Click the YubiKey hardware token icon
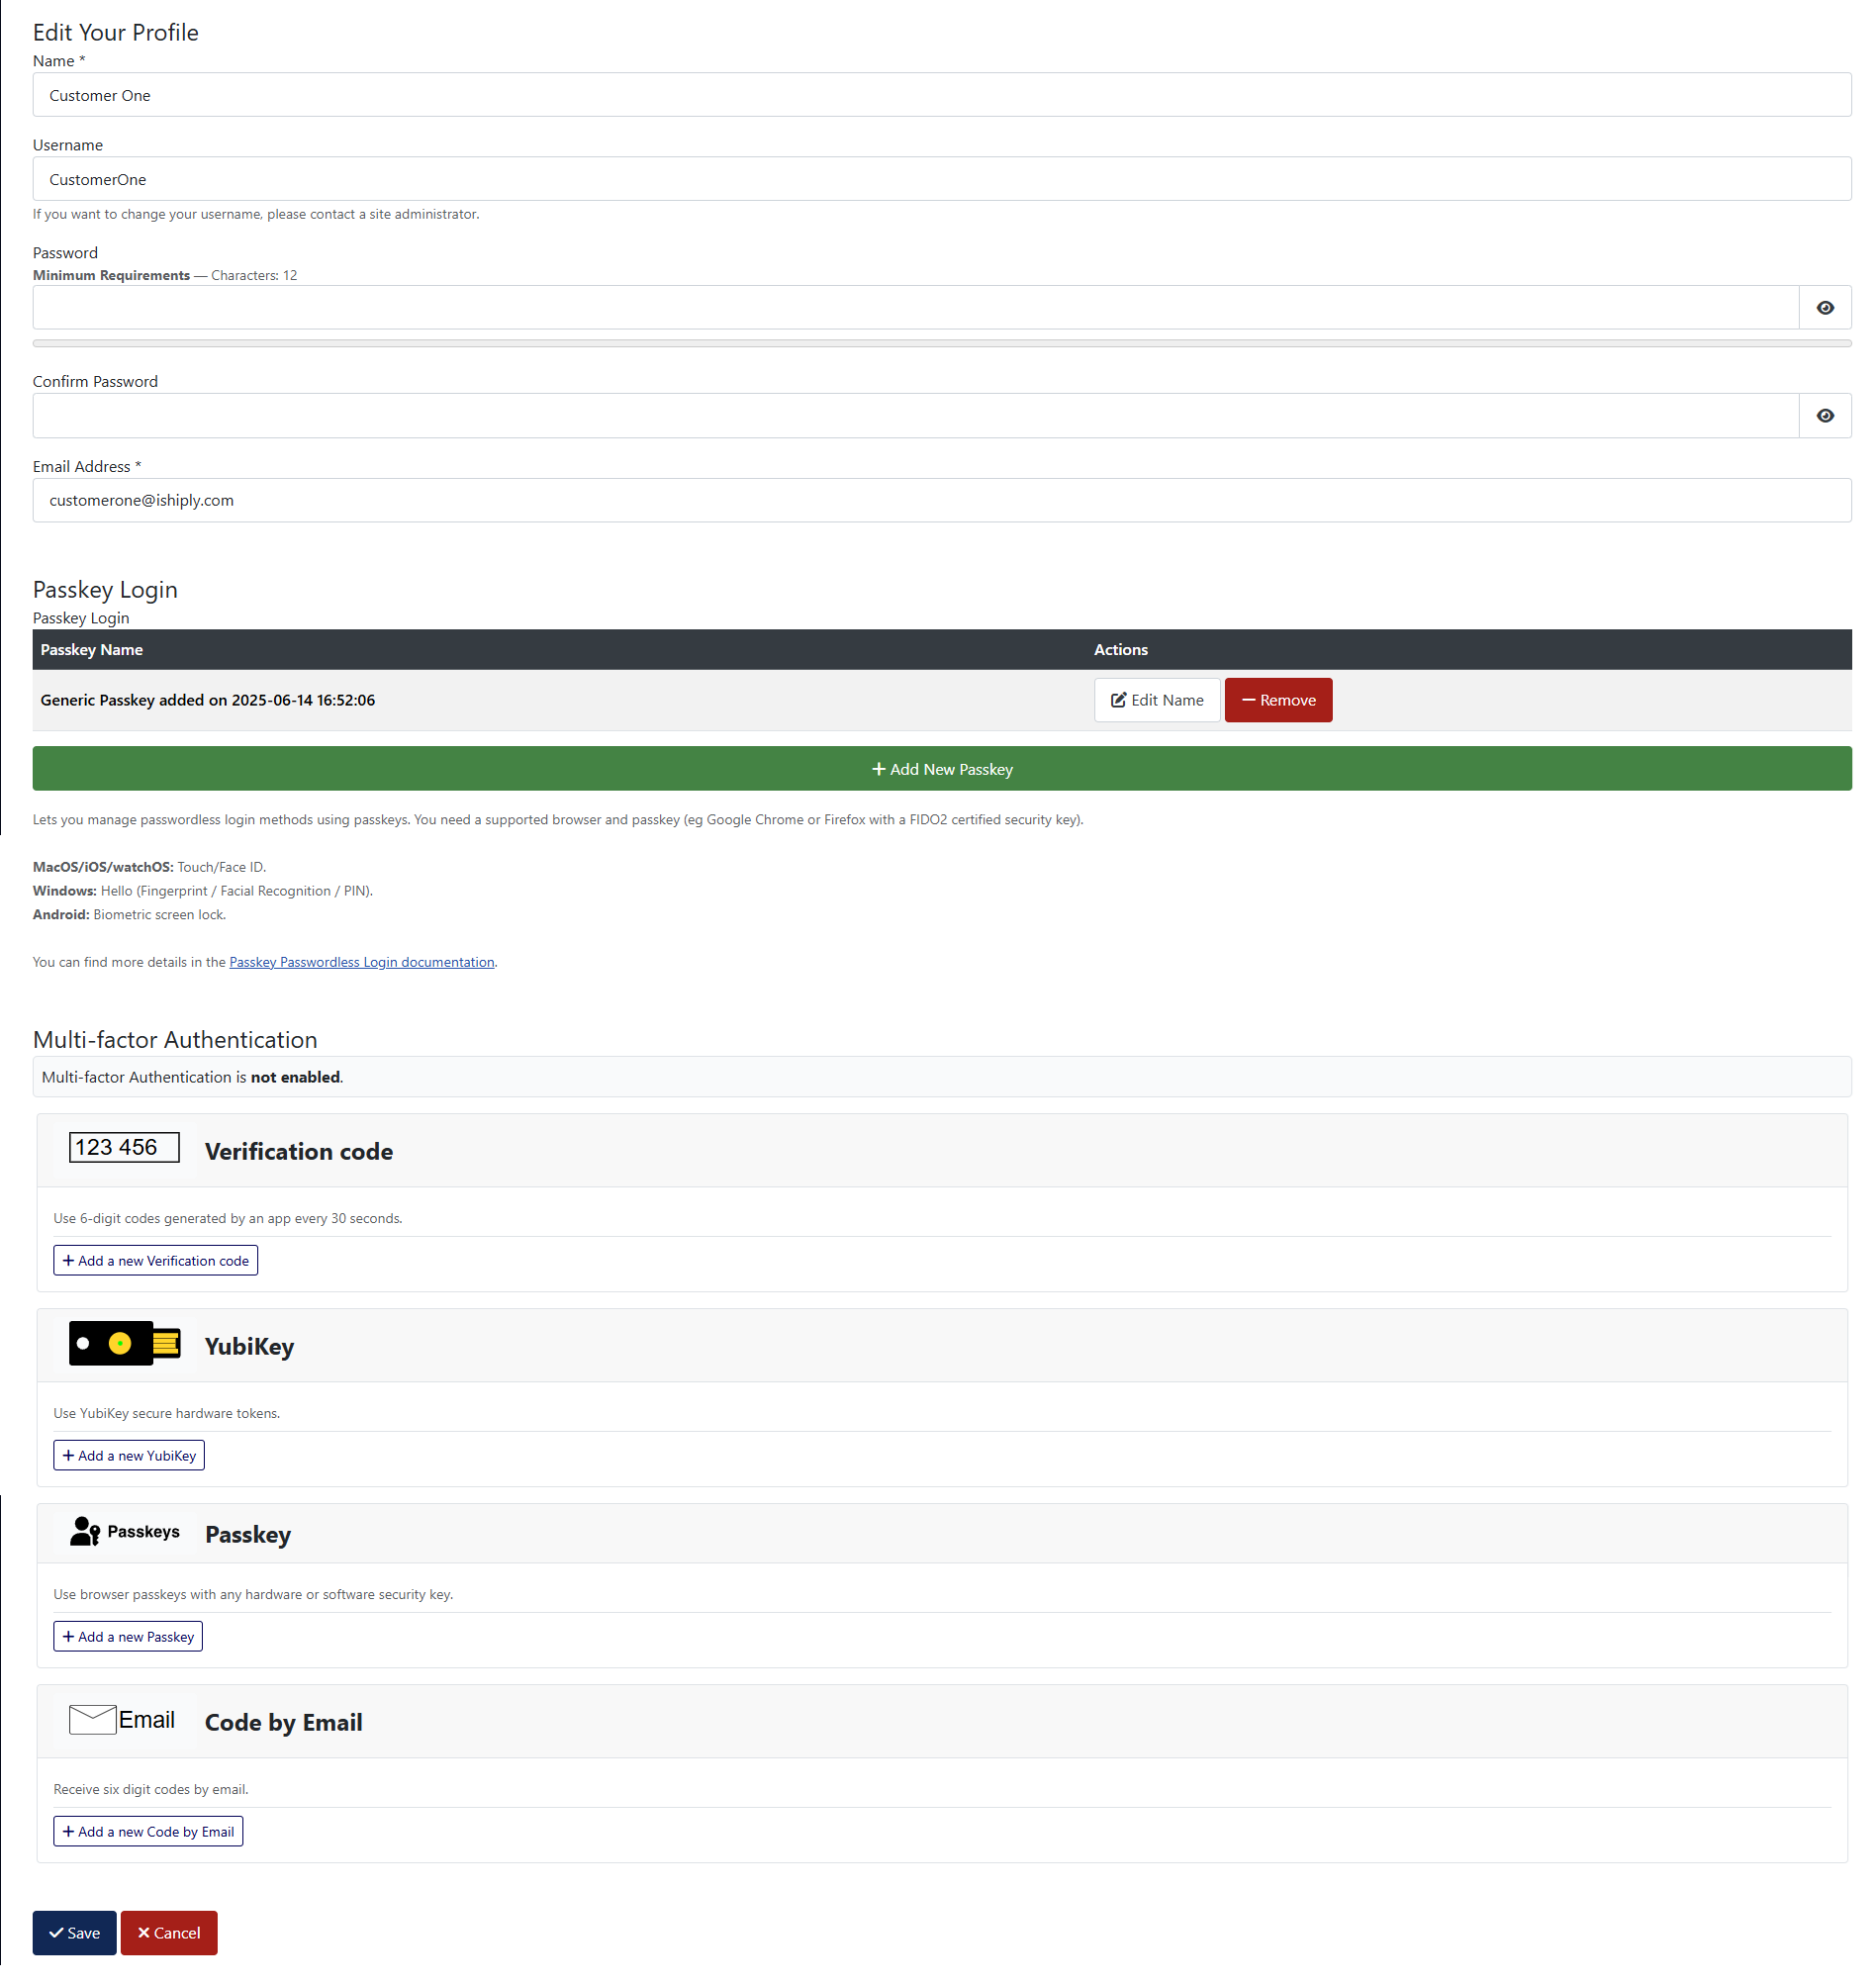 pos(124,1343)
